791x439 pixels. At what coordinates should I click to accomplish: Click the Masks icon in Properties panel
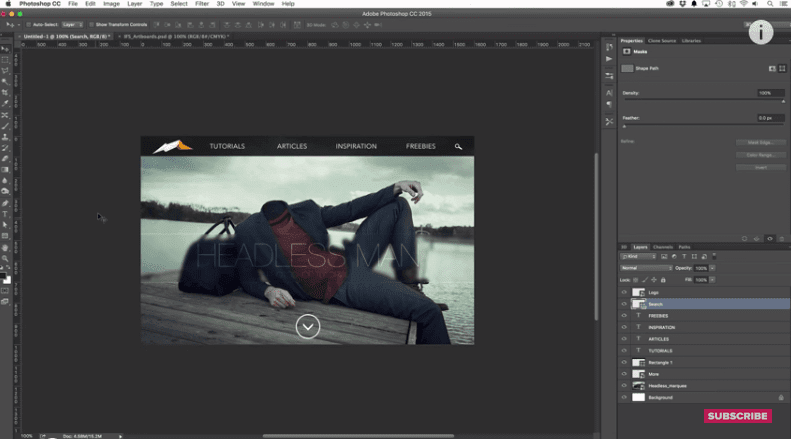(x=627, y=51)
